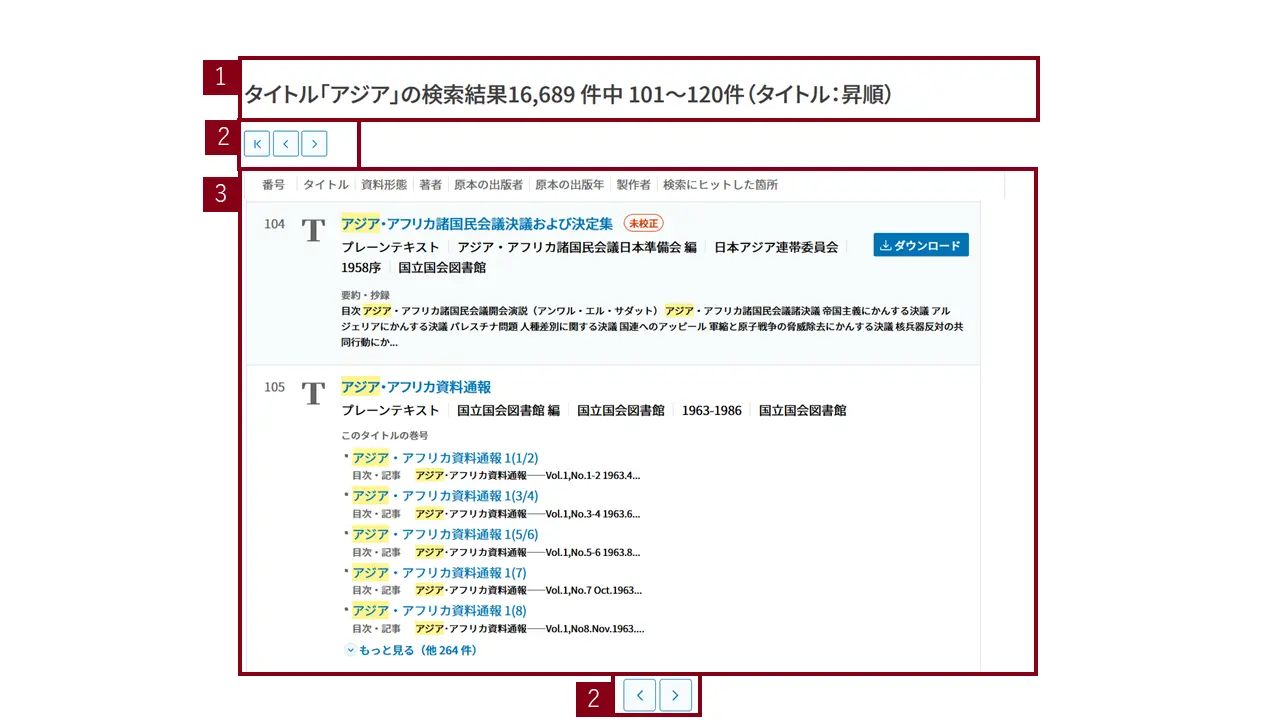Click the 著者 column header
Viewport: 1280px width, 720px height.
click(x=431, y=185)
